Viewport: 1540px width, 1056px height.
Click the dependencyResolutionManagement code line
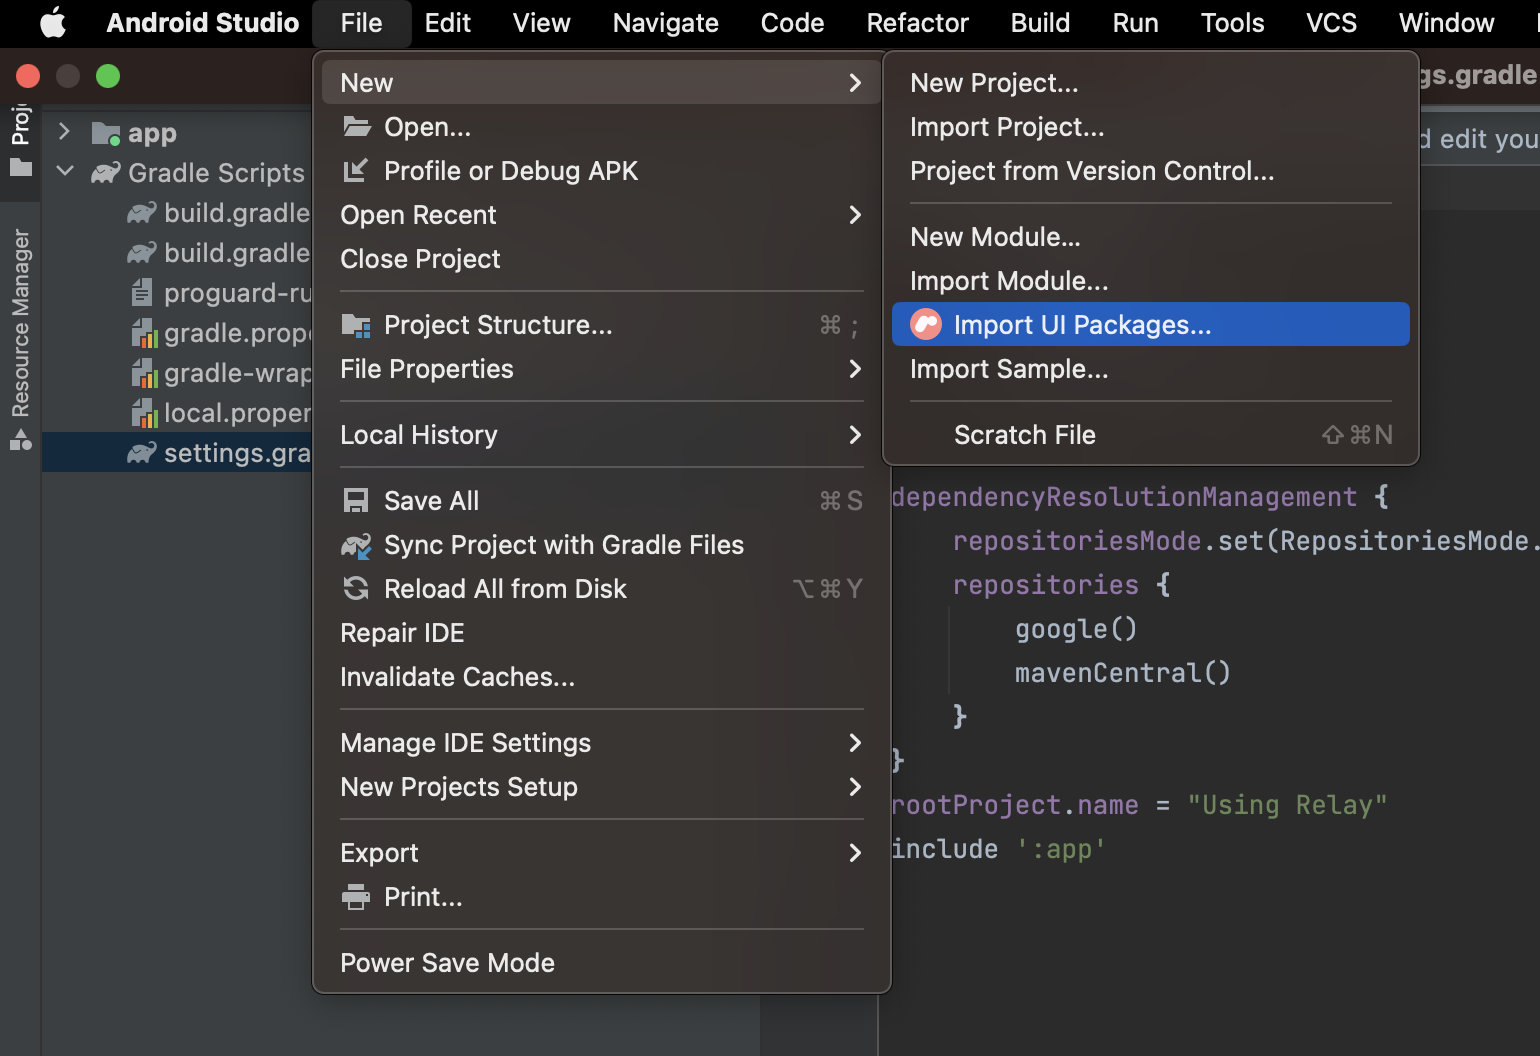[x=1139, y=497]
